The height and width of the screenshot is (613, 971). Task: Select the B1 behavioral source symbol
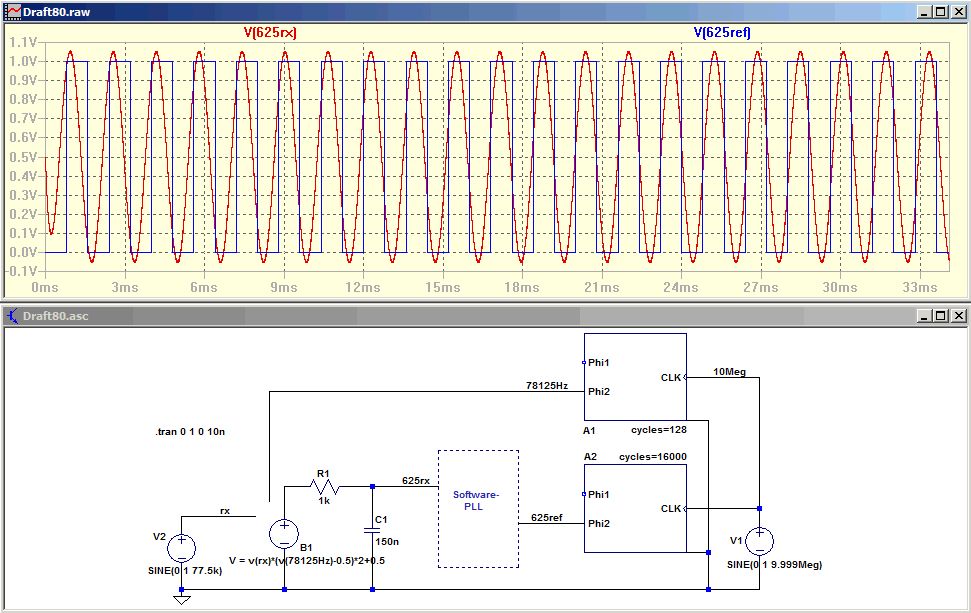(284, 534)
